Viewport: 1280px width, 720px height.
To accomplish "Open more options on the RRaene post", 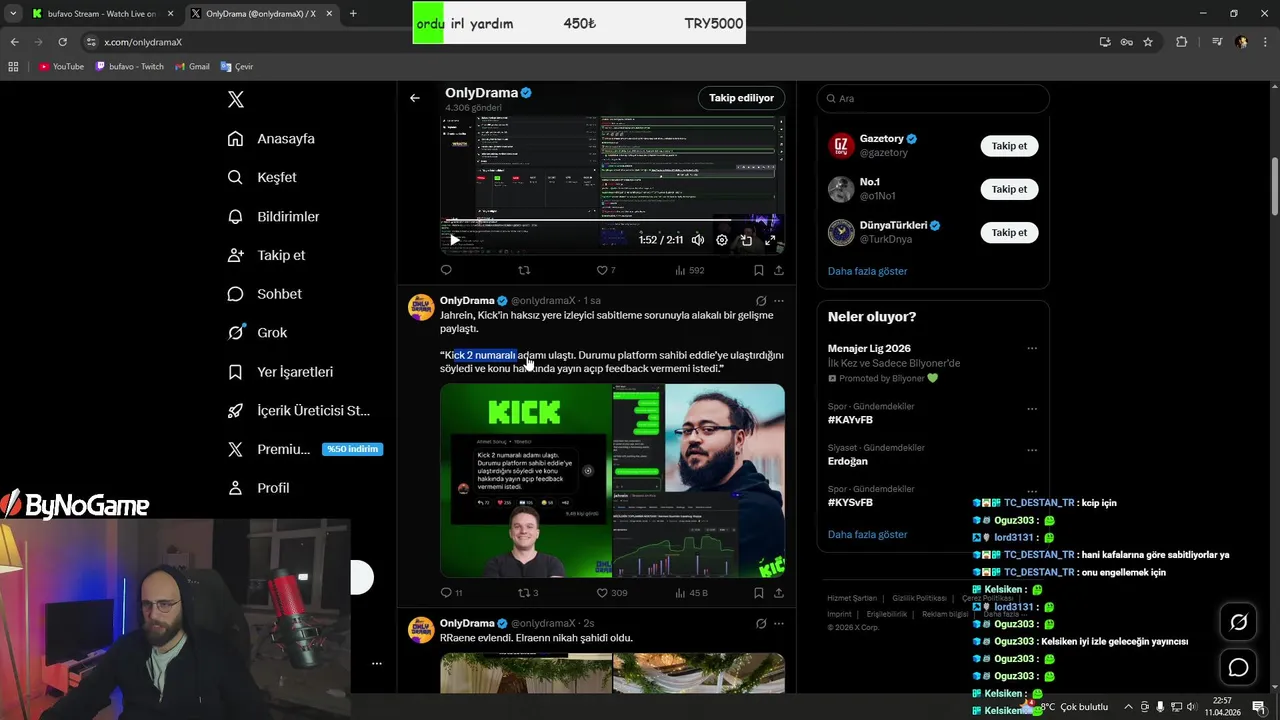I will 779,624.
